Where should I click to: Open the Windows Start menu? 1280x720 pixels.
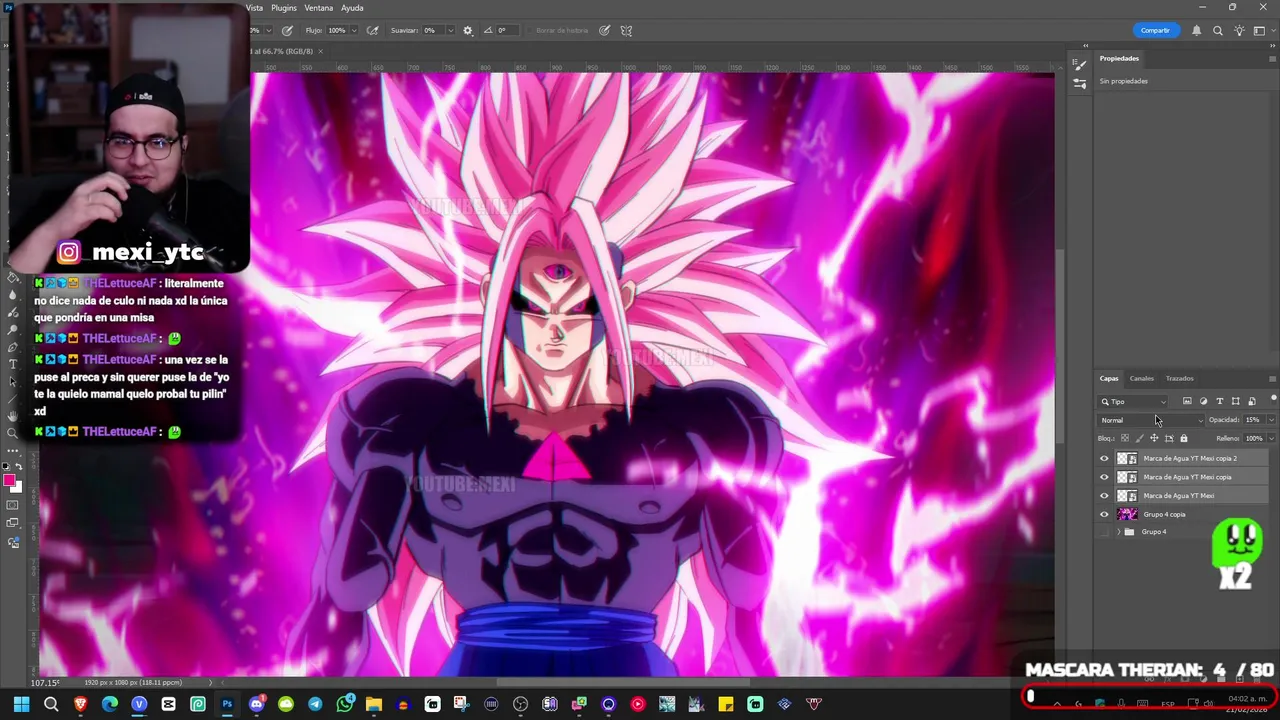pyautogui.click(x=21, y=704)
